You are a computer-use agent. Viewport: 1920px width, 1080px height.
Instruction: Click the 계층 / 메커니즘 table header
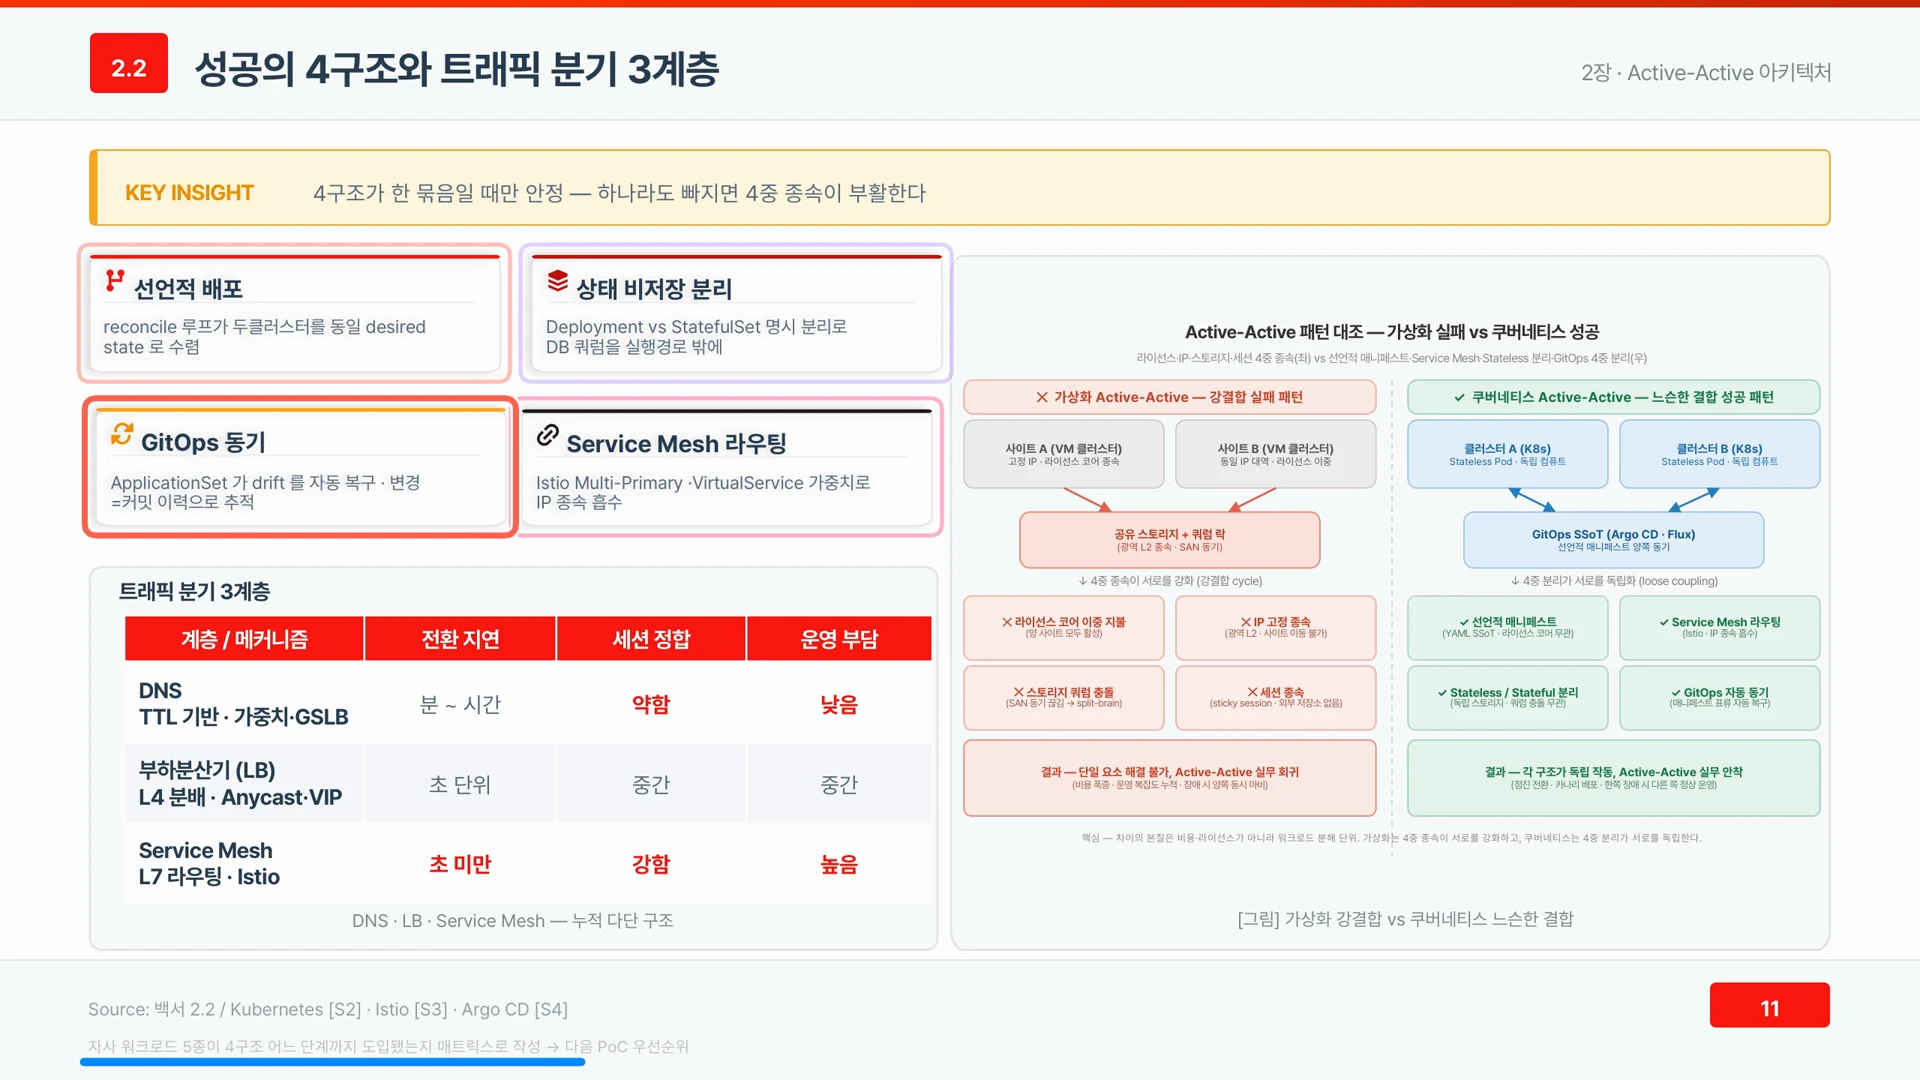(x=244, y=639)
